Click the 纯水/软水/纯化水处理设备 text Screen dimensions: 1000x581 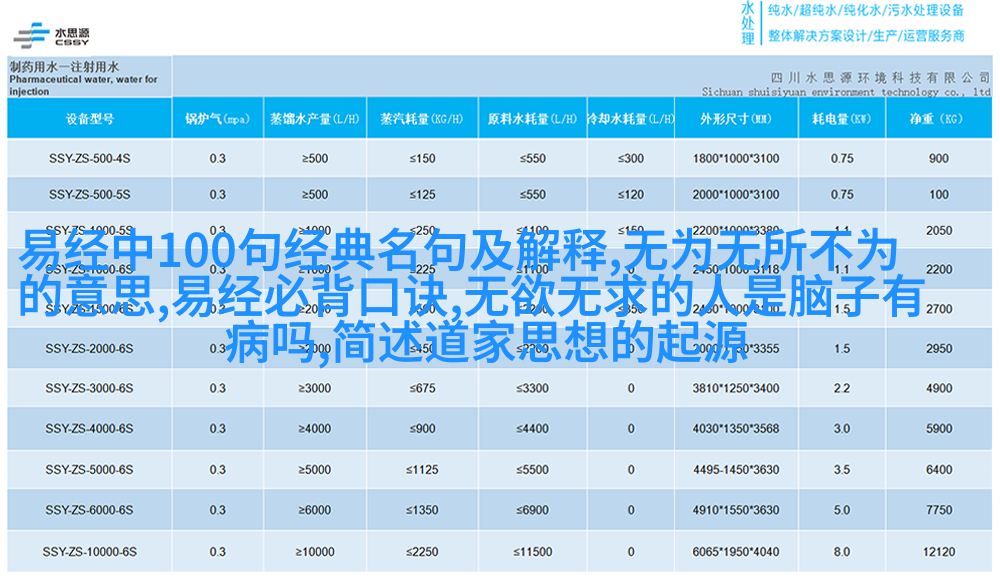[x=865, y=12]
